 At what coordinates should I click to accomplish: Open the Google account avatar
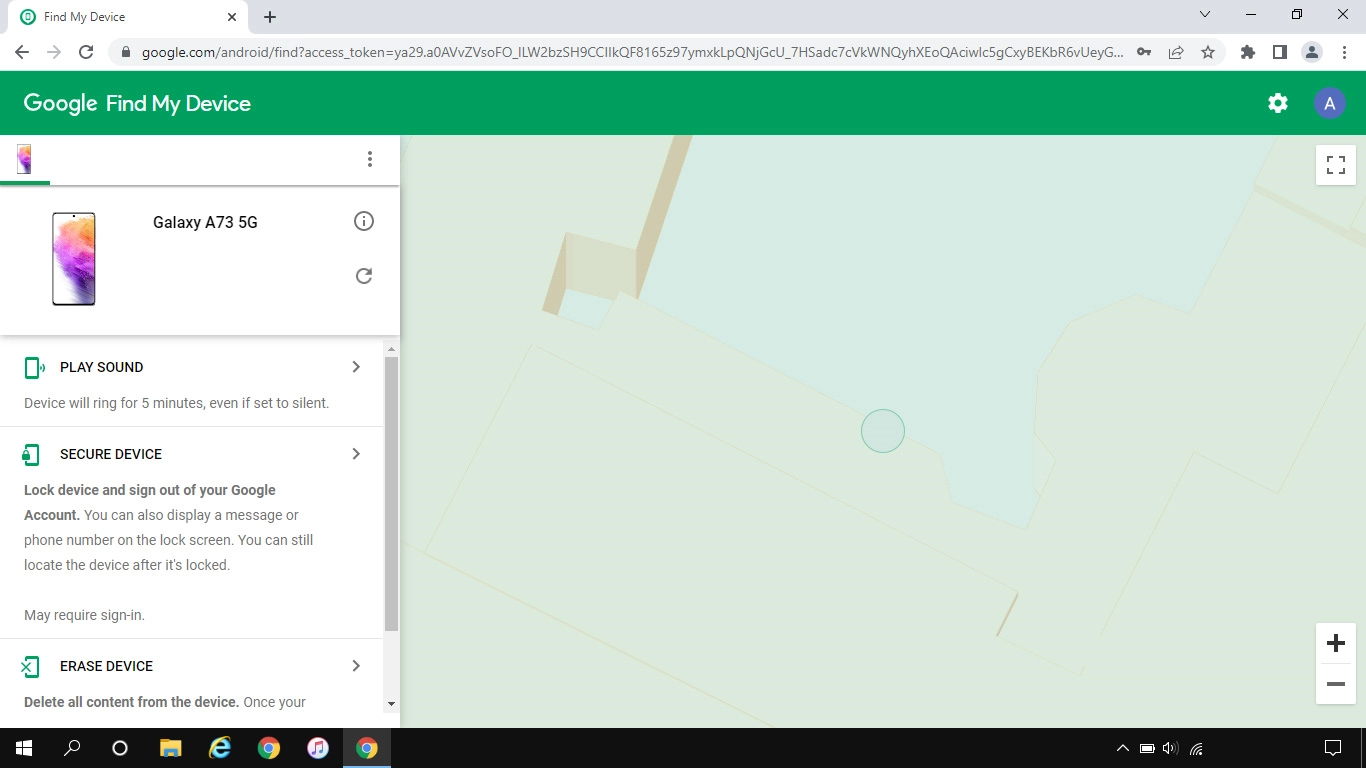pos(1329,103)
